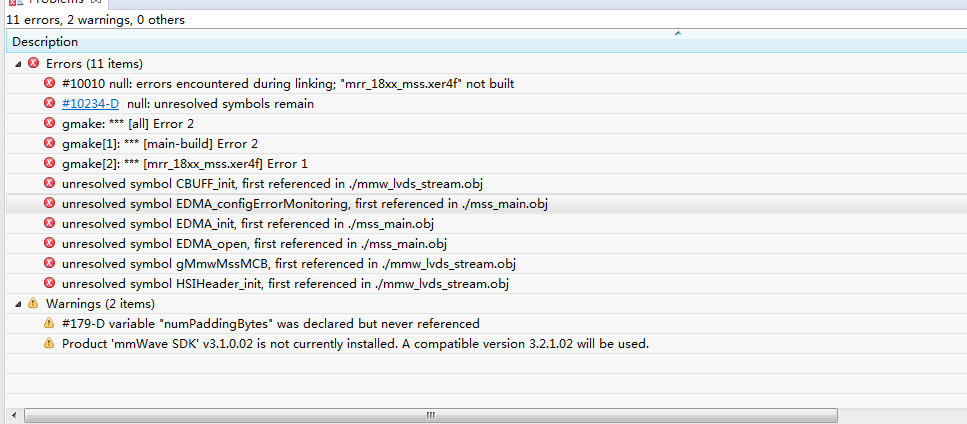This screenshot has height=424, width=967.
Task: Click the horizontal scrollbar thumb
Action: [x=430, y=414]
